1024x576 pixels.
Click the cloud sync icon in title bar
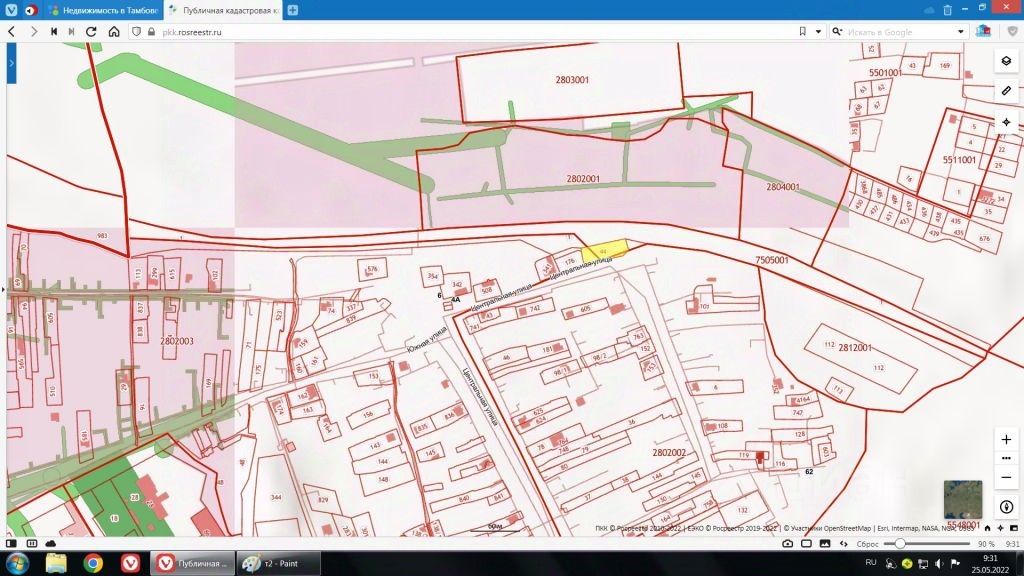[929, 10]
